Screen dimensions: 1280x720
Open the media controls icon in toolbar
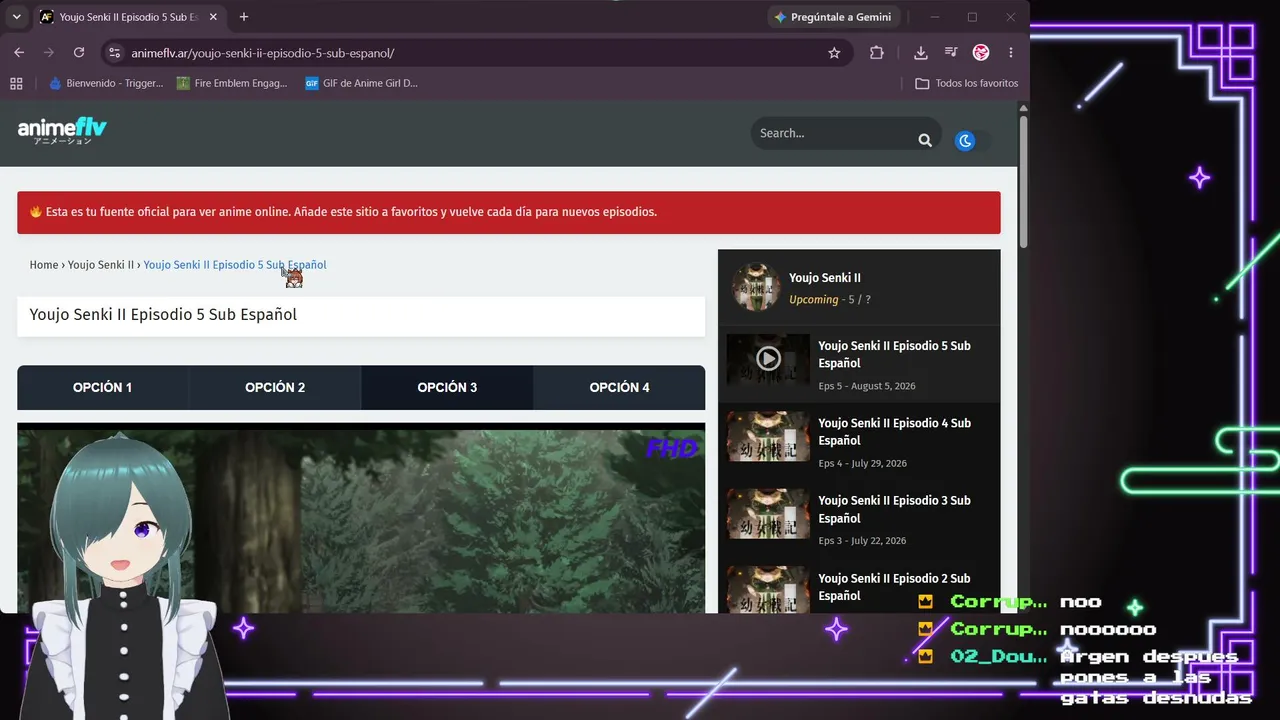951,53
